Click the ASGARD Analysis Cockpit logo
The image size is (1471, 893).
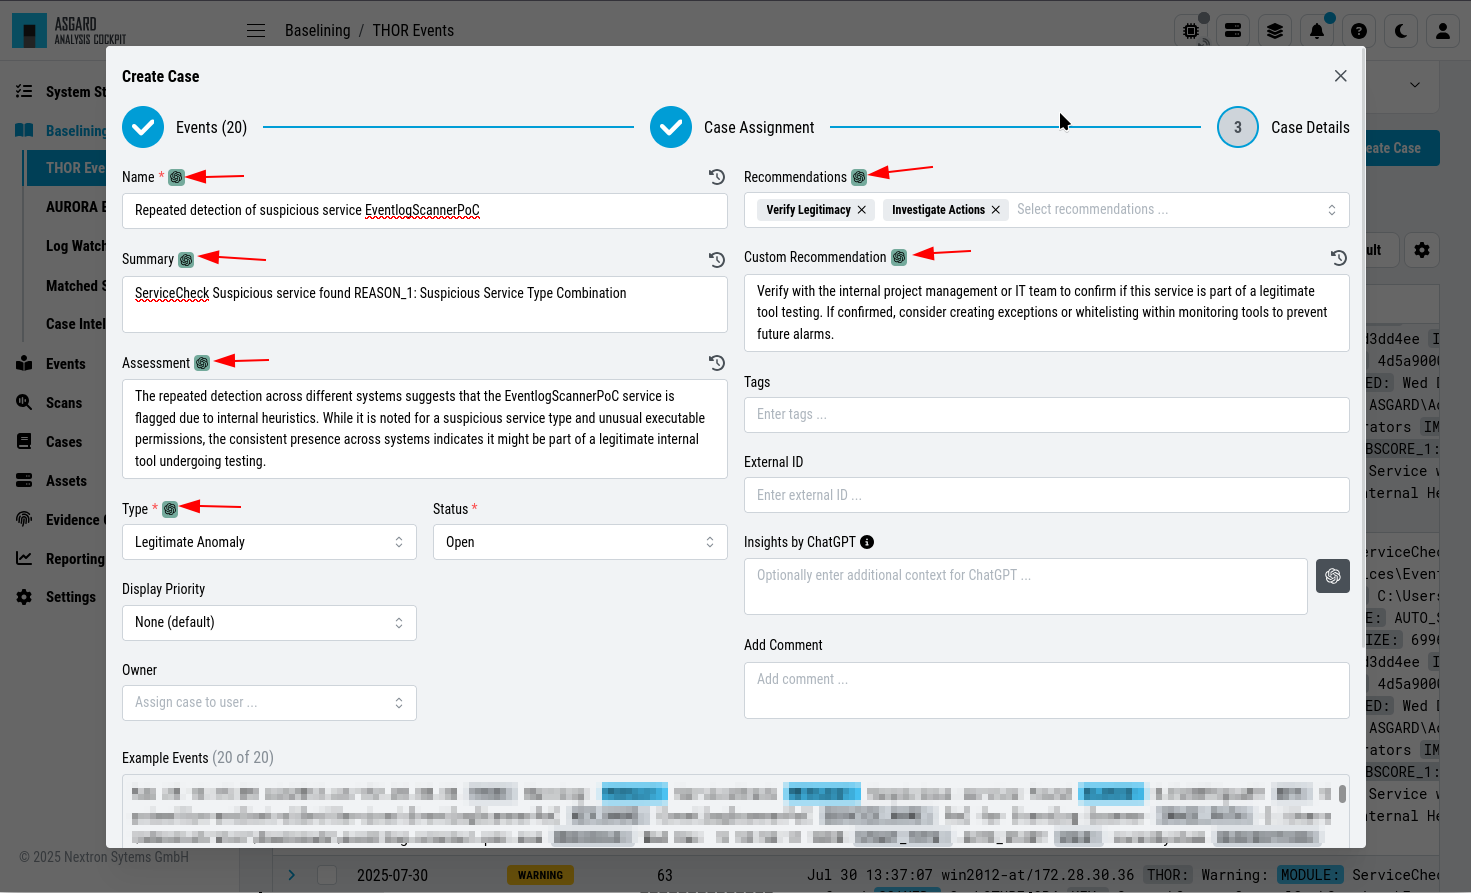coord(70,31)
